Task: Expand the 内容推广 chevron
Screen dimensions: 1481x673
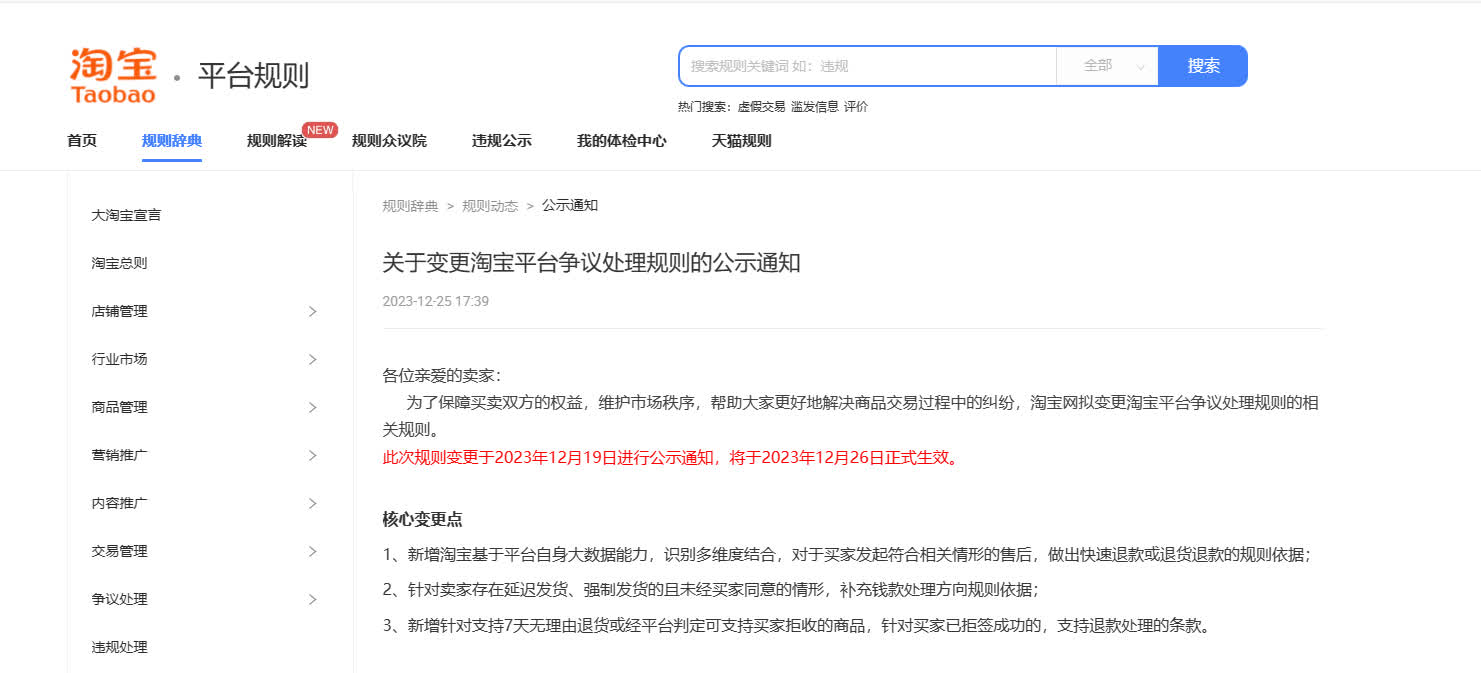Action: tap(312, 503)
